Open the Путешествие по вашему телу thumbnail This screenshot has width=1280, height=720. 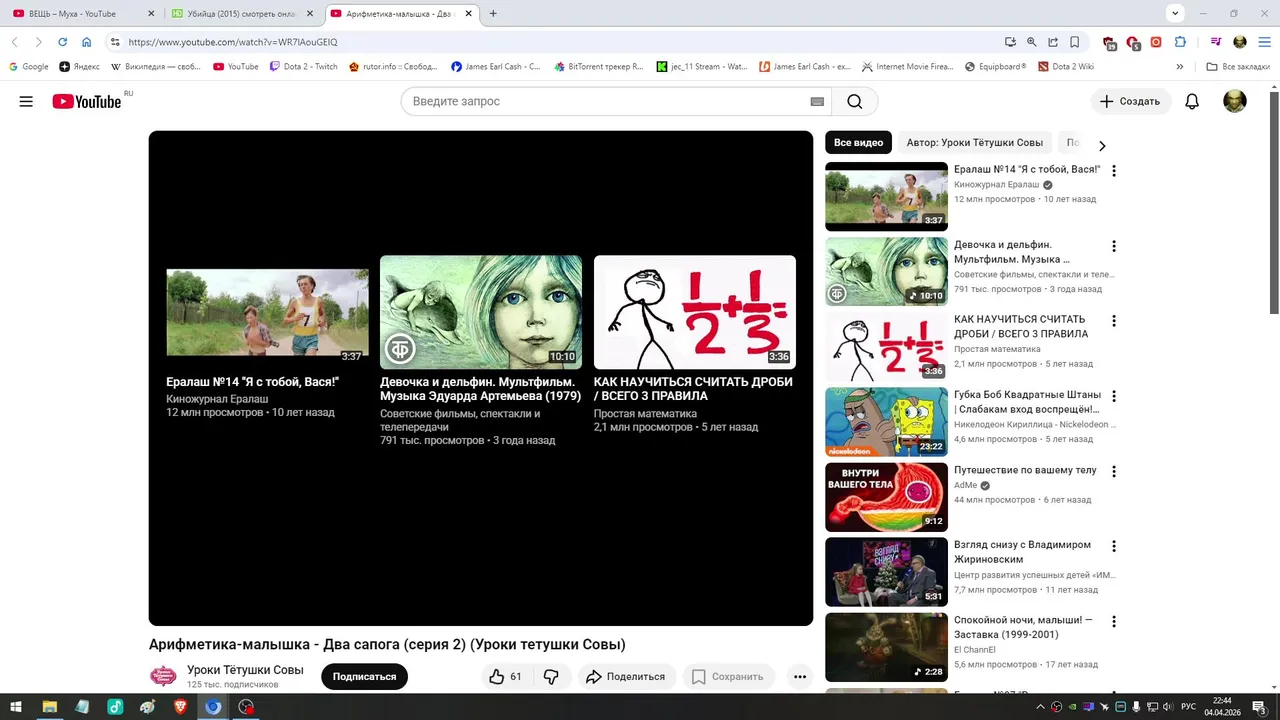[x=886, y=497]
